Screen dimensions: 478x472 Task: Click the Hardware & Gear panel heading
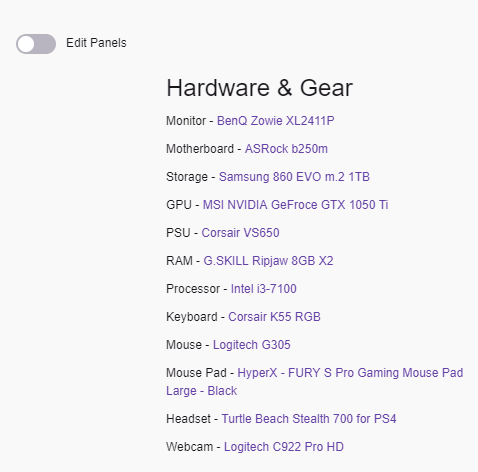pyautogui.click(x=259, y=88)
